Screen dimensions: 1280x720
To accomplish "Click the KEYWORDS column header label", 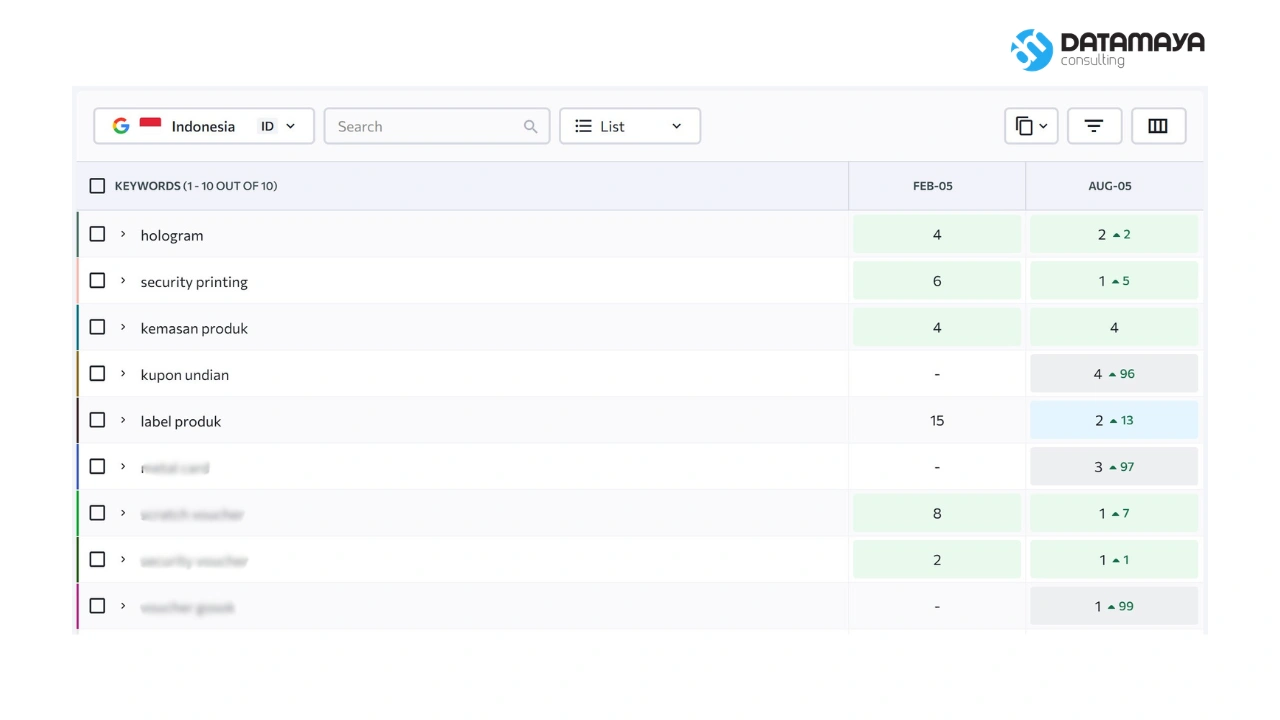I will pos(196,186).
